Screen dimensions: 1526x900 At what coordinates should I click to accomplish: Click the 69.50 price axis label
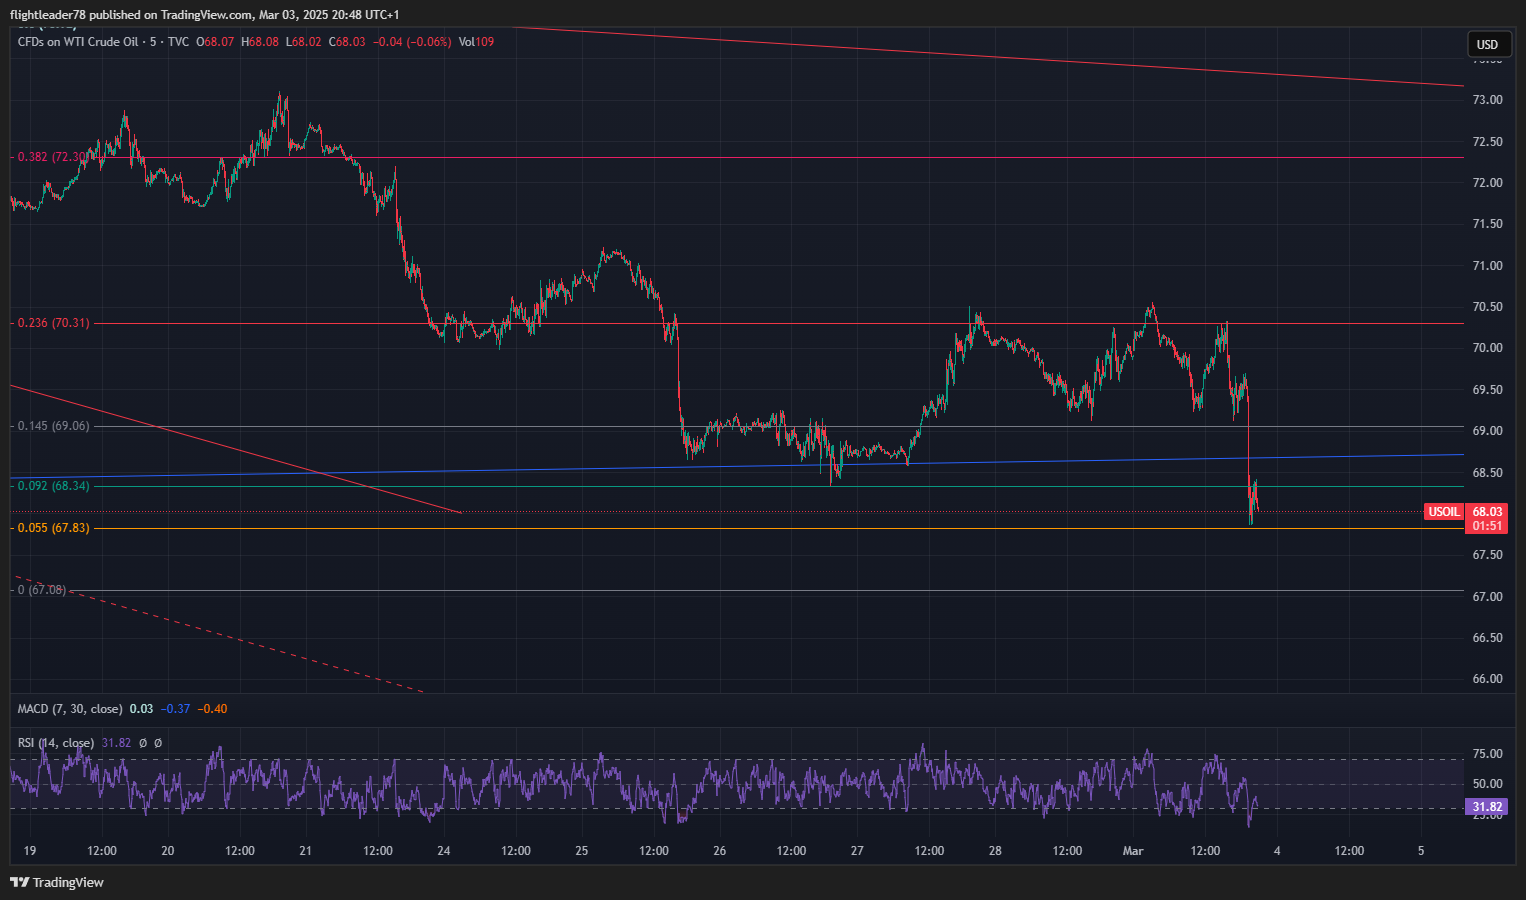[x=1487, y=390]
